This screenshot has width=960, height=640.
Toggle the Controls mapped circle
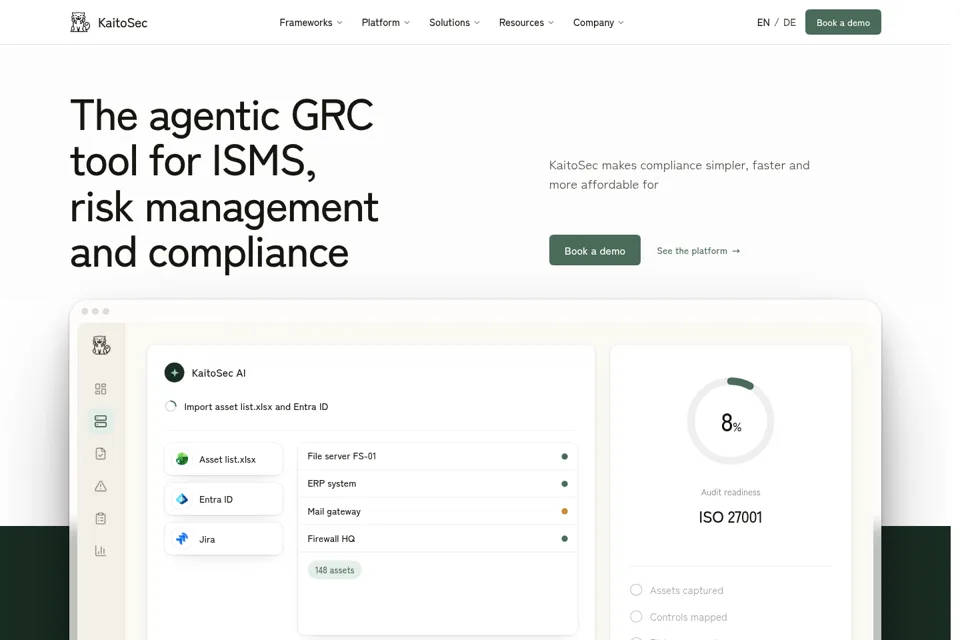[636, 617]
